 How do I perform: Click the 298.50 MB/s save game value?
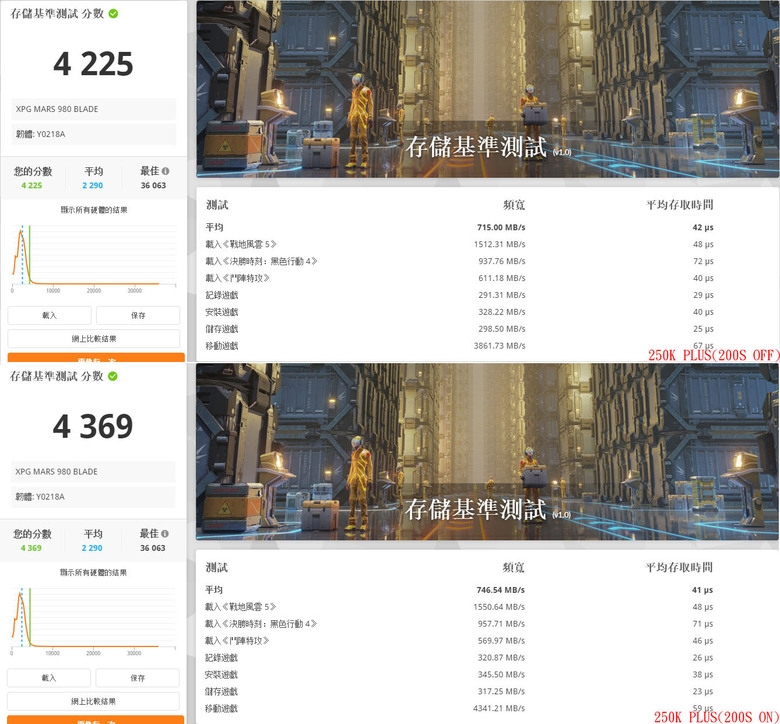(502, 329)
